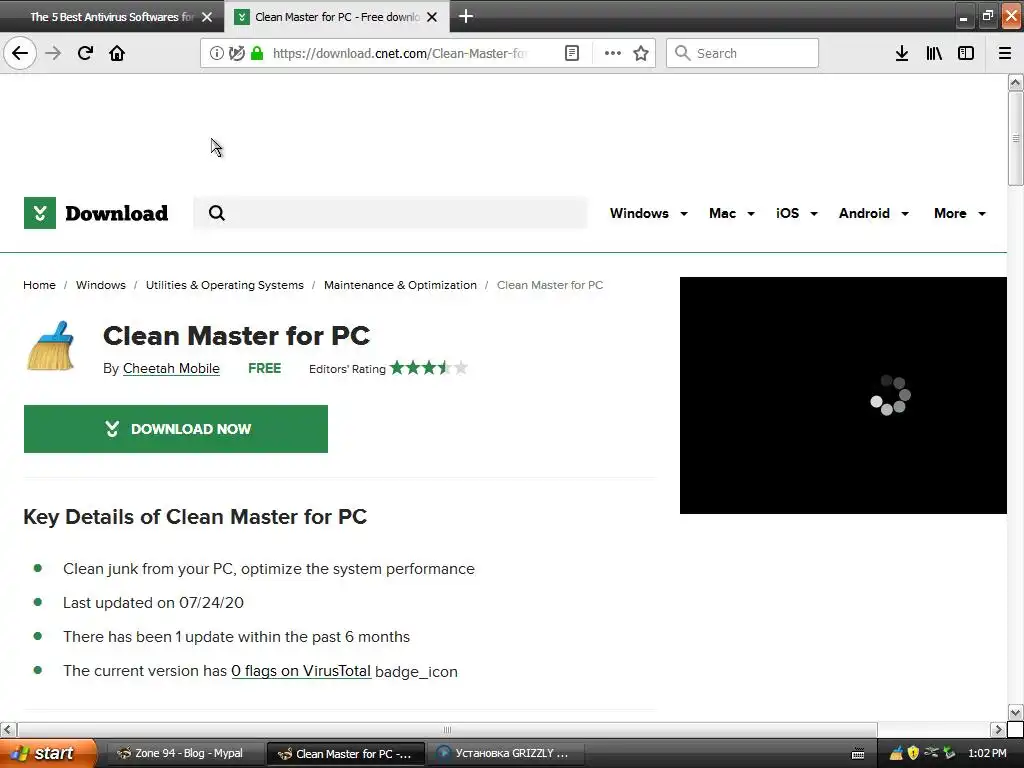Click the broom tray icon in taskbar

(x=896, y=753)
